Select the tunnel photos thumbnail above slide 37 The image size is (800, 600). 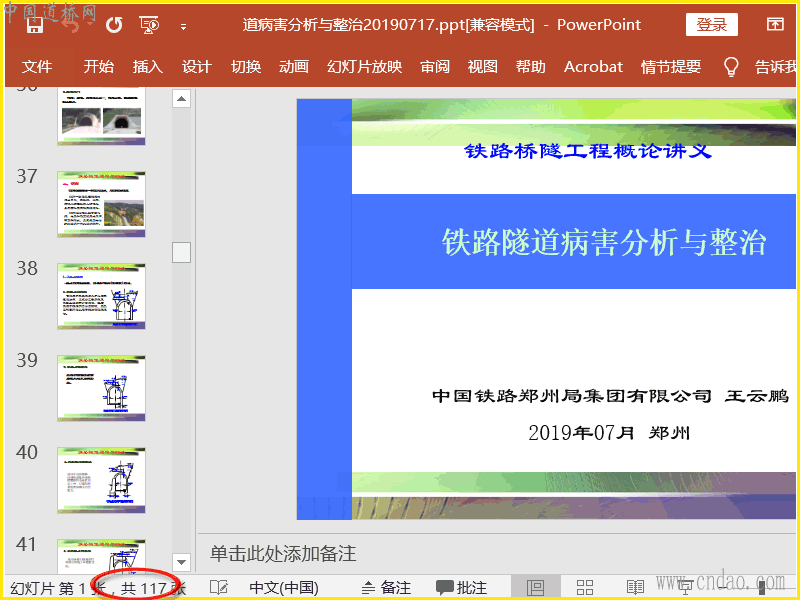click(101, 116)
